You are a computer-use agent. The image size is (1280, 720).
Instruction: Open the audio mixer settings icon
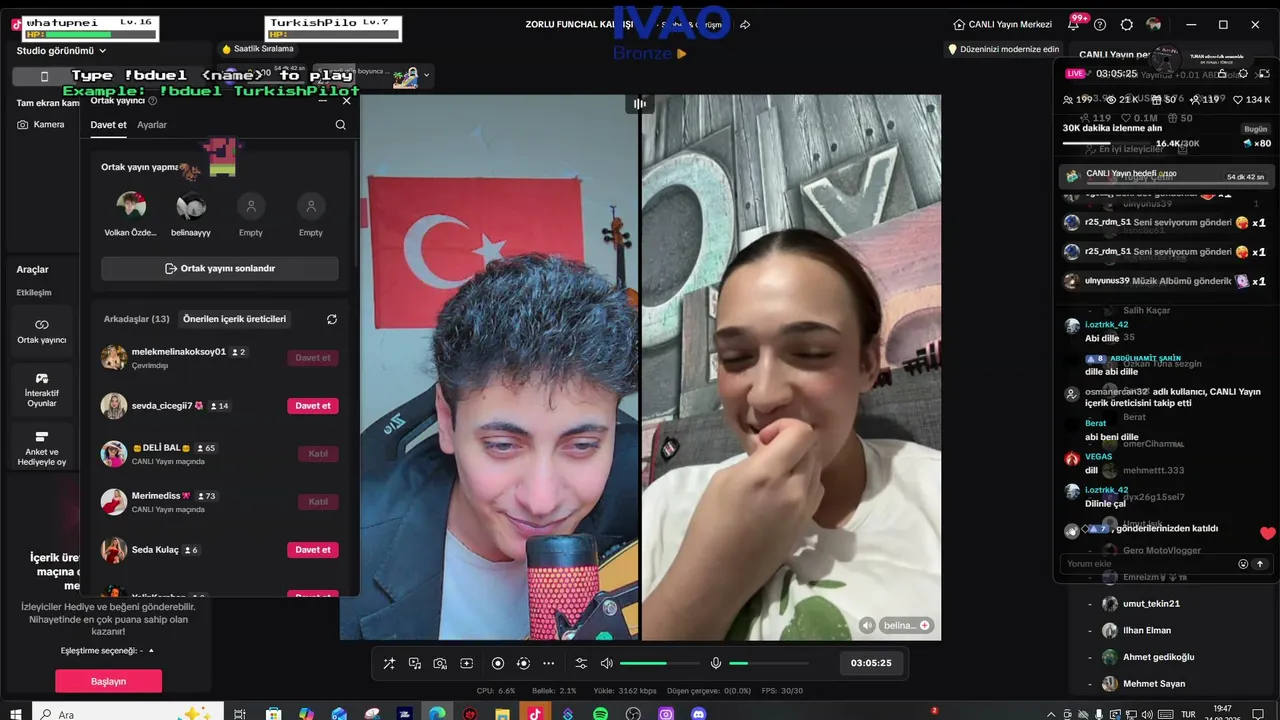(x=581, y=663)
